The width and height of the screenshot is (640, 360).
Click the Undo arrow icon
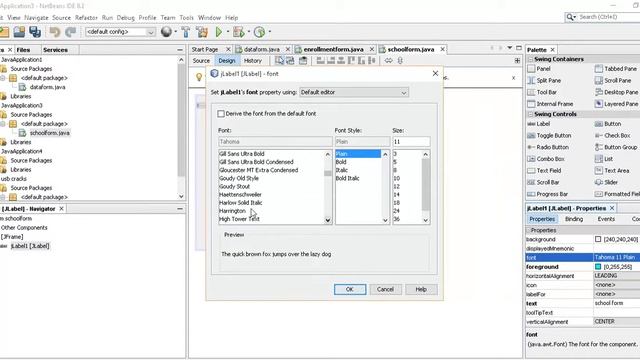55,32
